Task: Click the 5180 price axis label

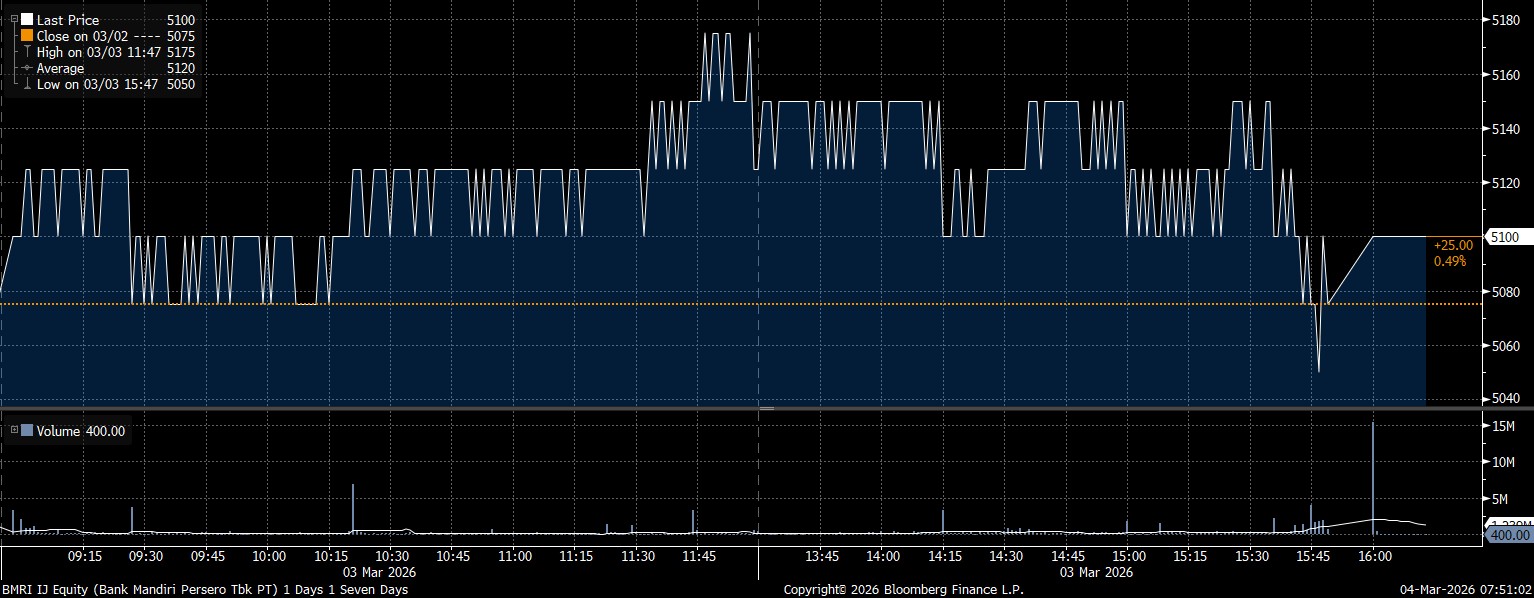Action: pos(1505,20)
